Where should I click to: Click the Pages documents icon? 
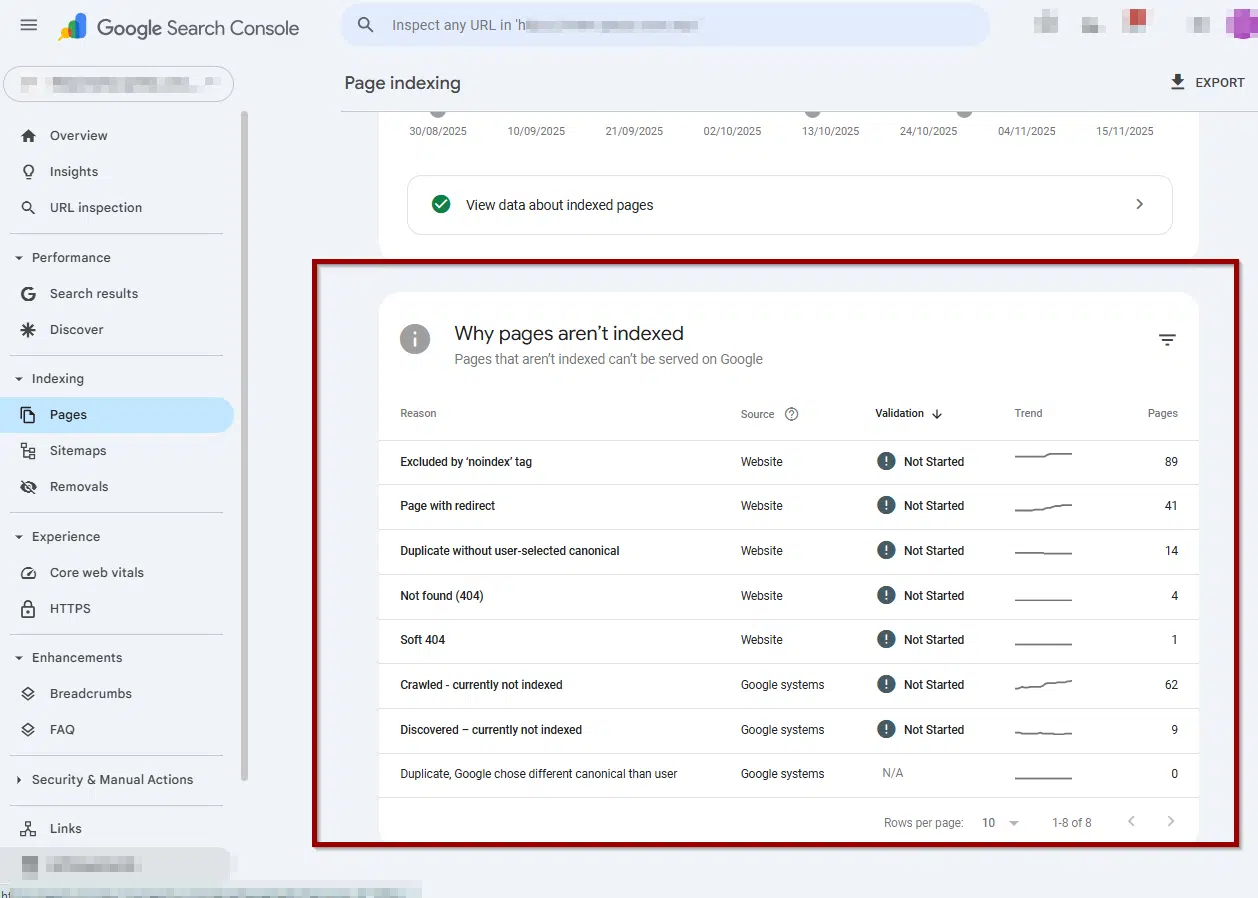pyautogui.click(x=28, y=415)
